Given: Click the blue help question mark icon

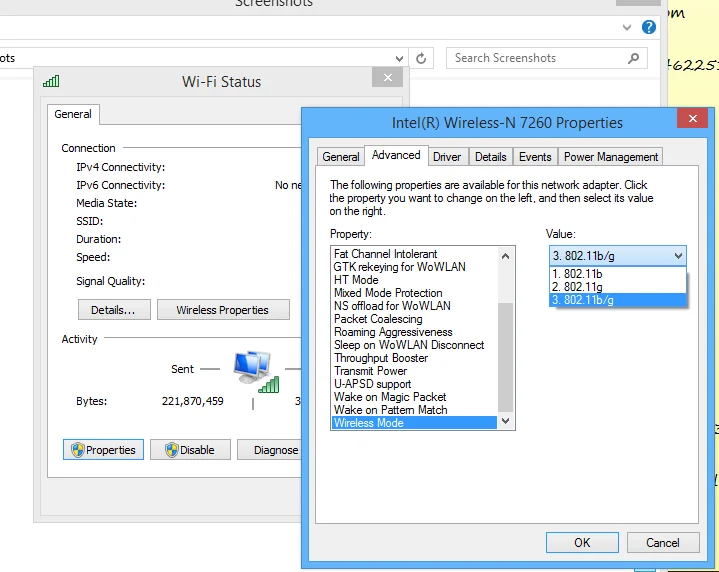Looking at the screenshot, I should tap(648, 27).
